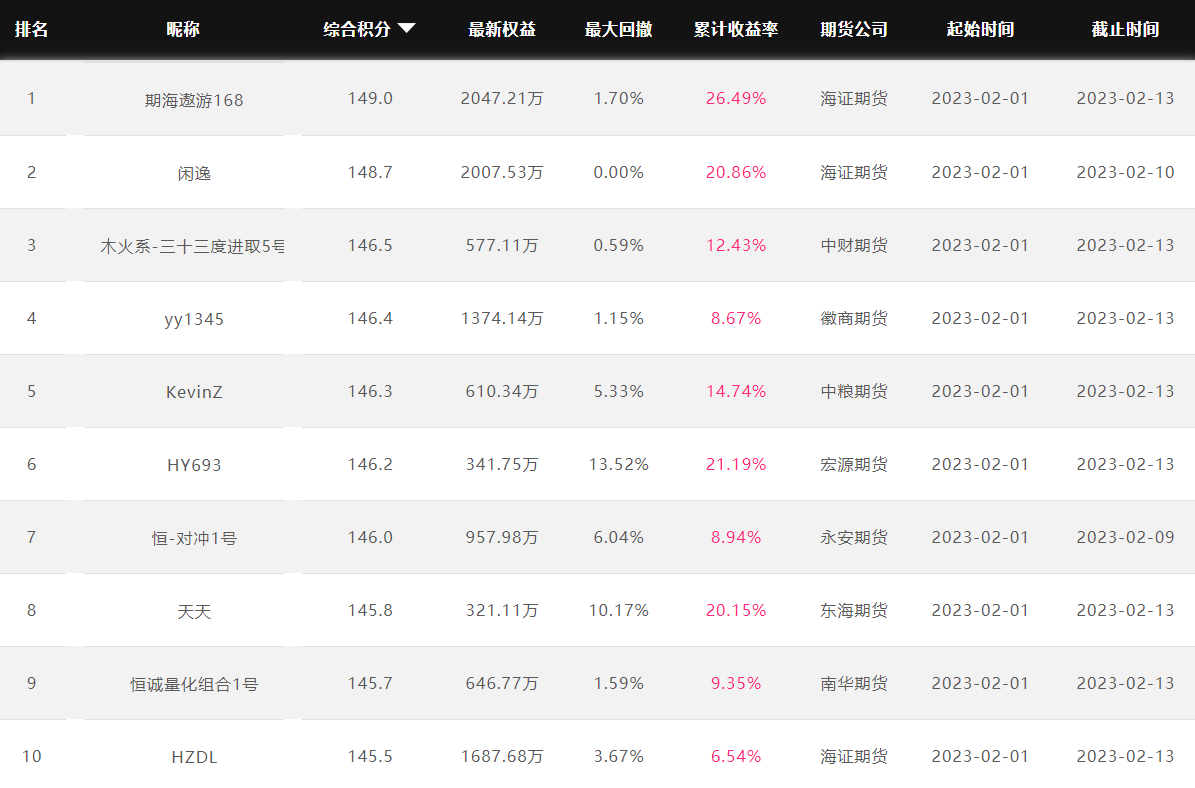Open the nickname HZDL
This screenshot has width=1195, height=788.
click(x=194, y=757)
